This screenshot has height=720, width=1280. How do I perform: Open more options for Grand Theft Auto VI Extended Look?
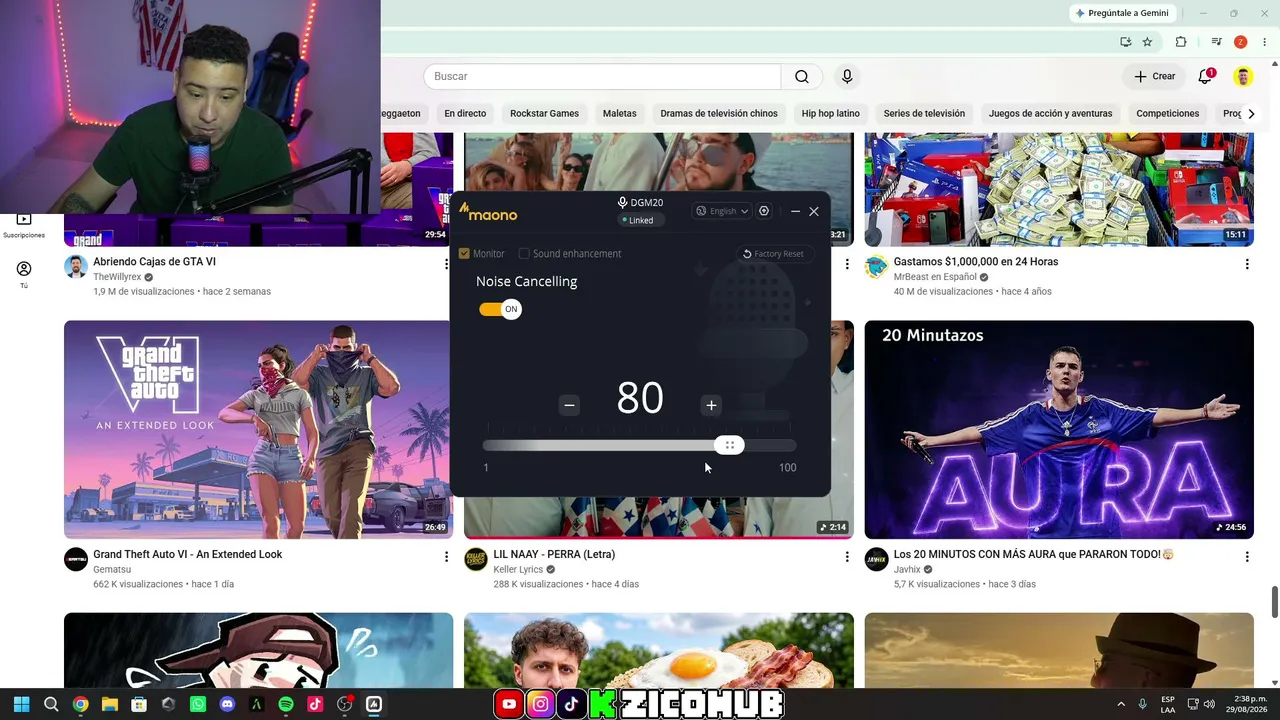(x=446, y=557)
